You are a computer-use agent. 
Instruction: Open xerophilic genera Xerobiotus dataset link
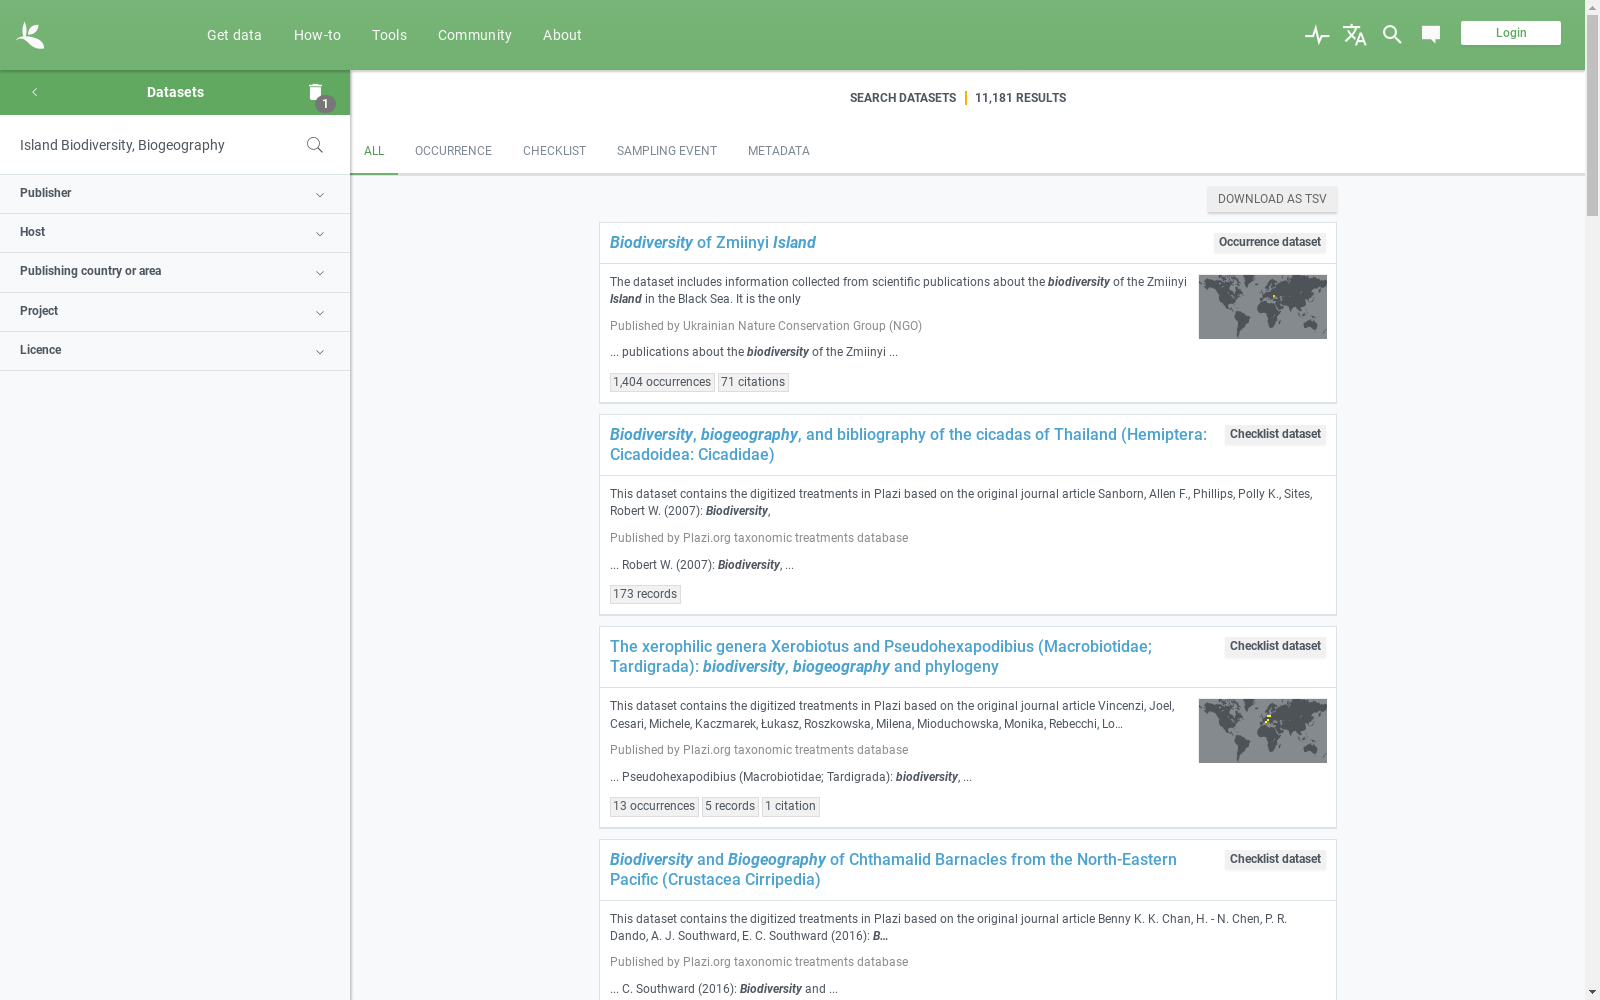880,657
